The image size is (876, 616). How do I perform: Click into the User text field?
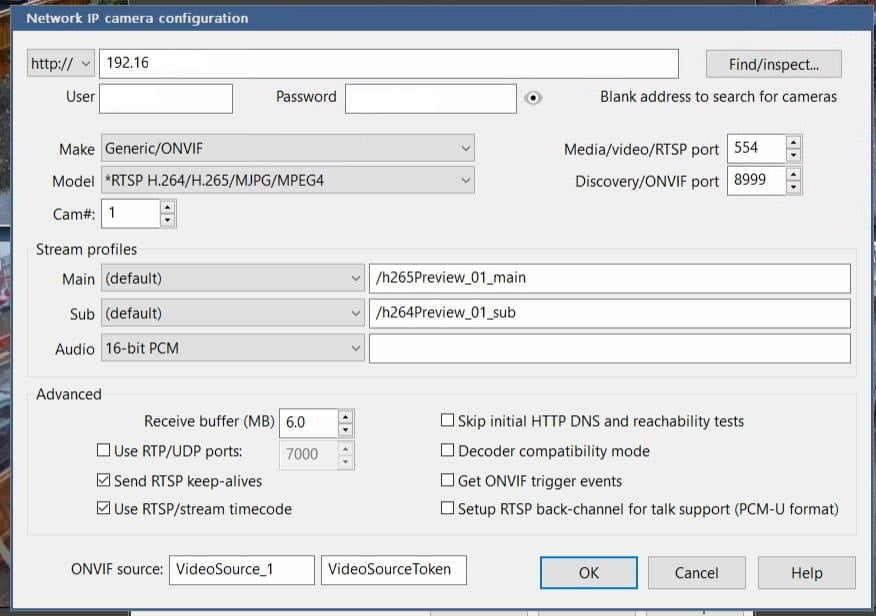[166, 98]
